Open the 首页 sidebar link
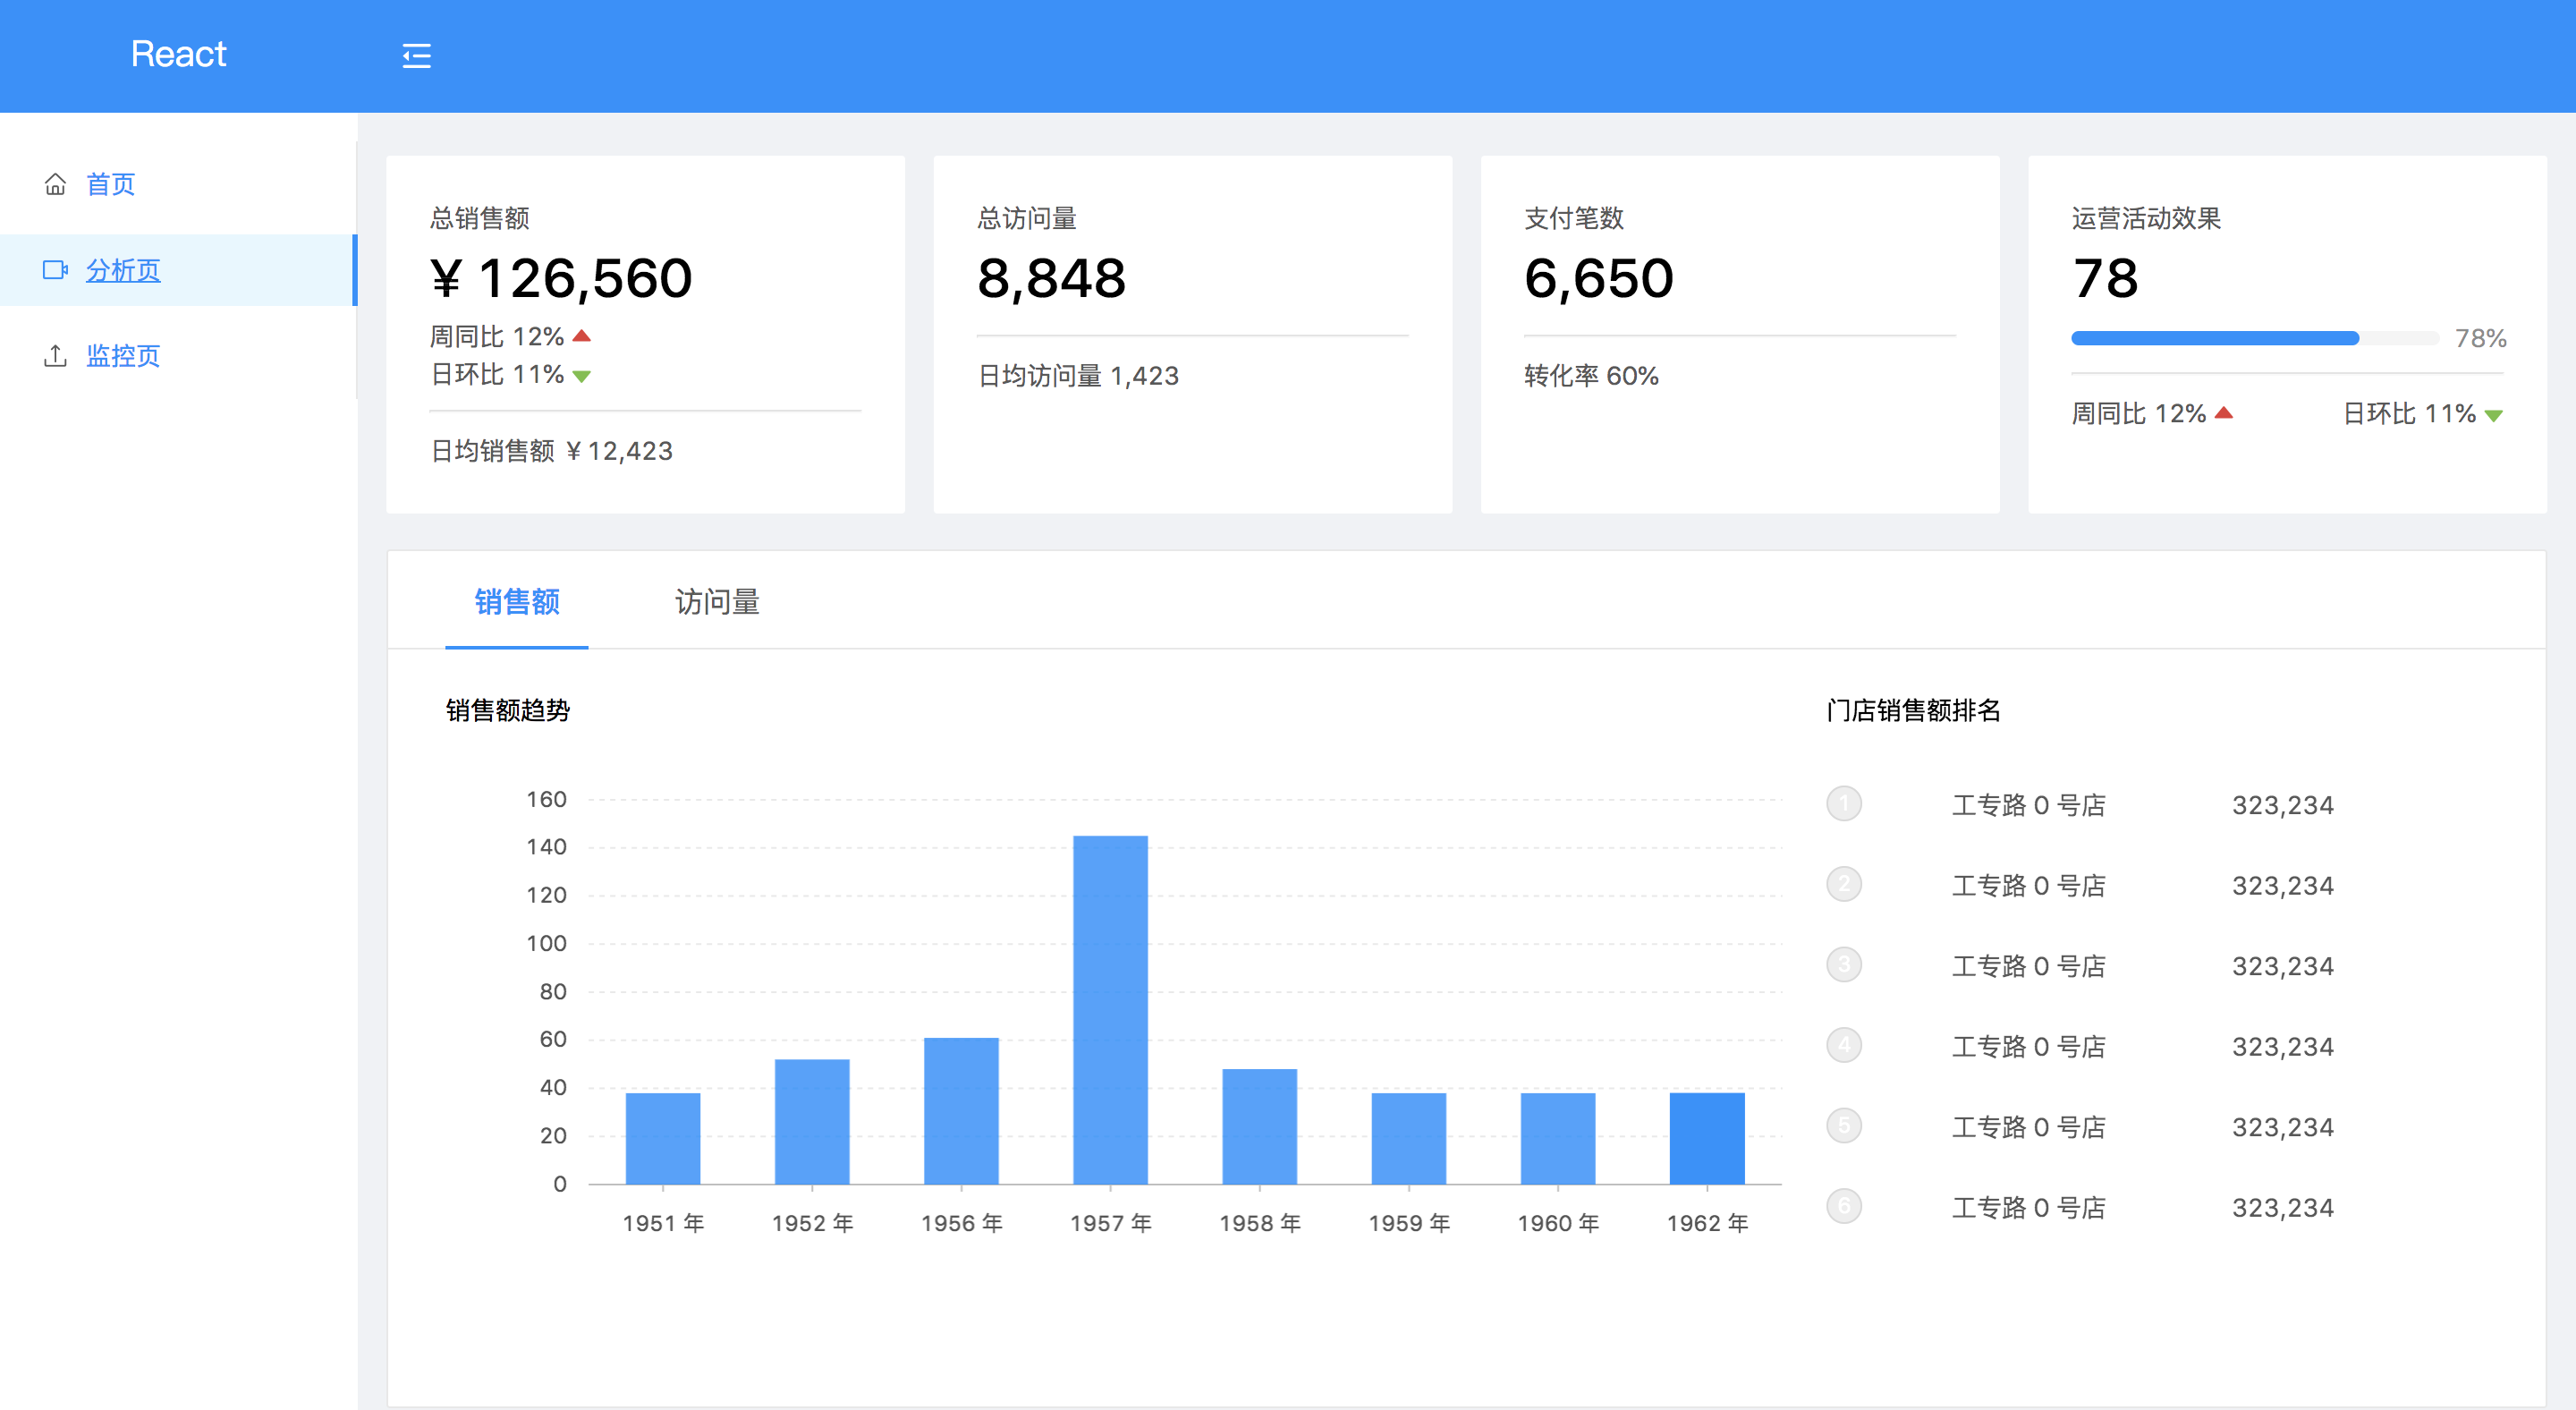The image size is (2576, 1410). pyautogui.click(x=110, y=184)
